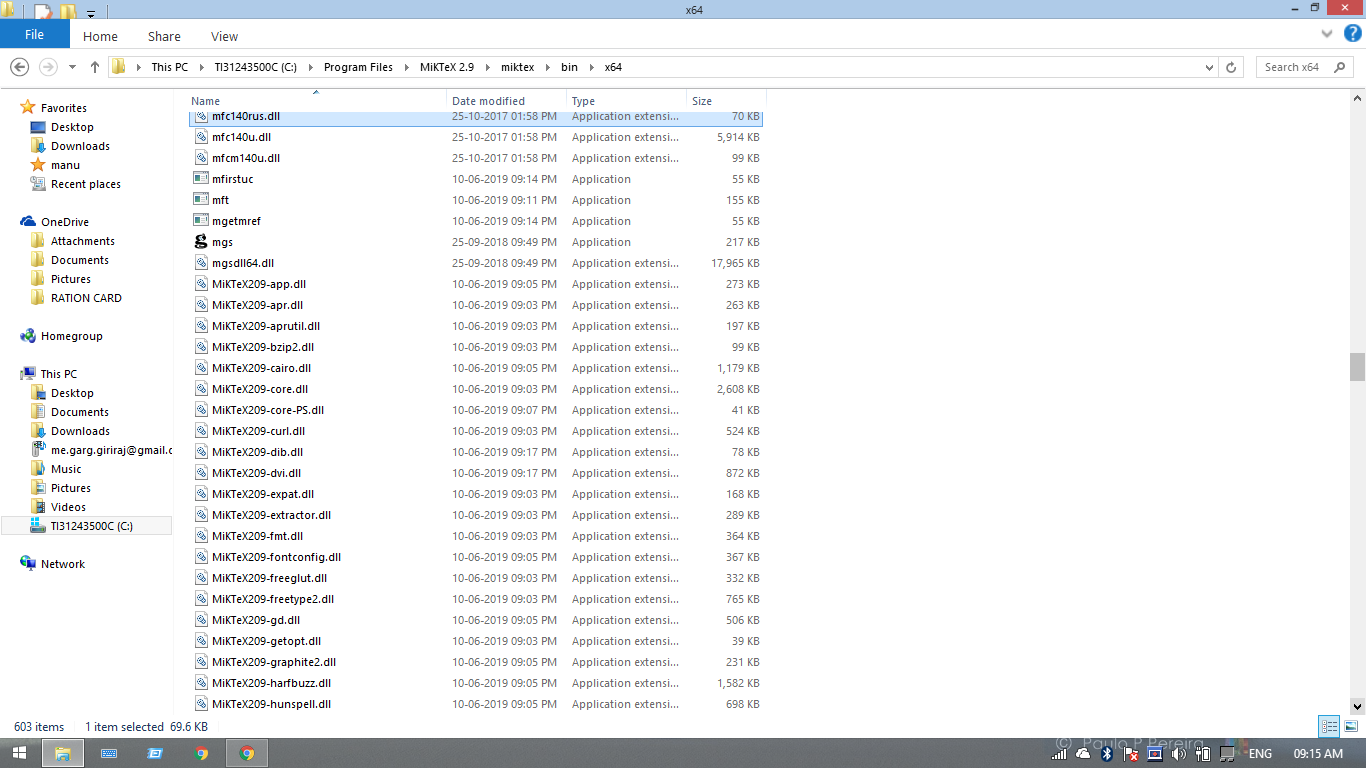Screen dimensions: 1366x768
Task: Open the Help question mark icon
Action: (1353, 33)
